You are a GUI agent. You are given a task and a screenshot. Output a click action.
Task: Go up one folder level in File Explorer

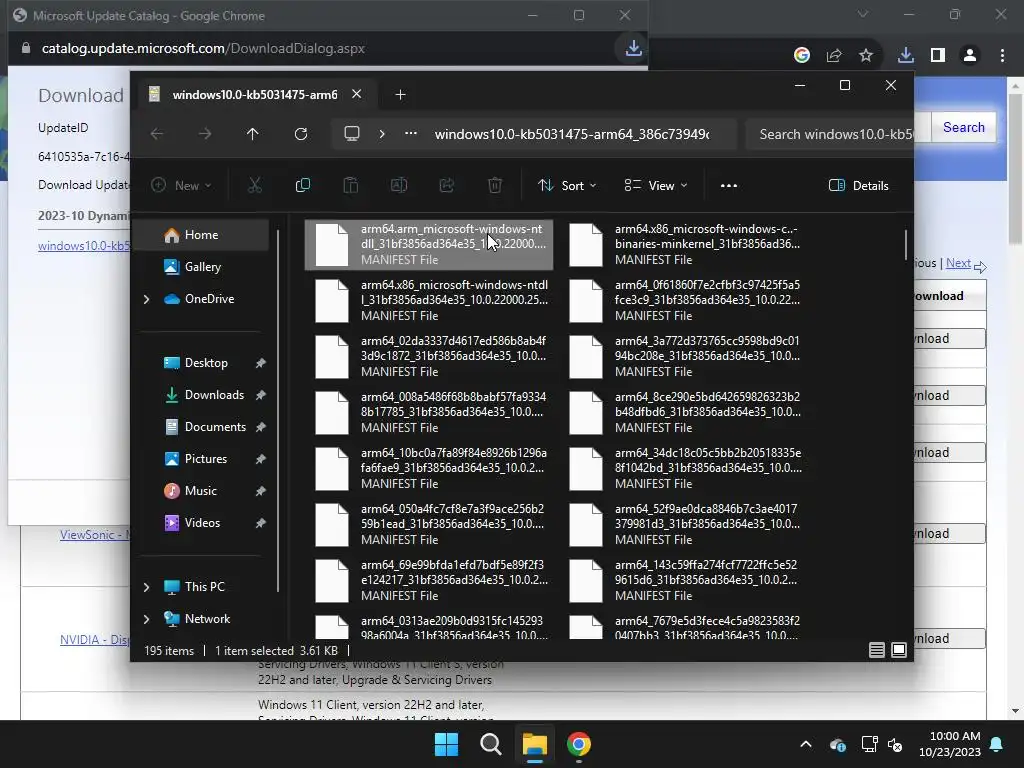(253, 134)
